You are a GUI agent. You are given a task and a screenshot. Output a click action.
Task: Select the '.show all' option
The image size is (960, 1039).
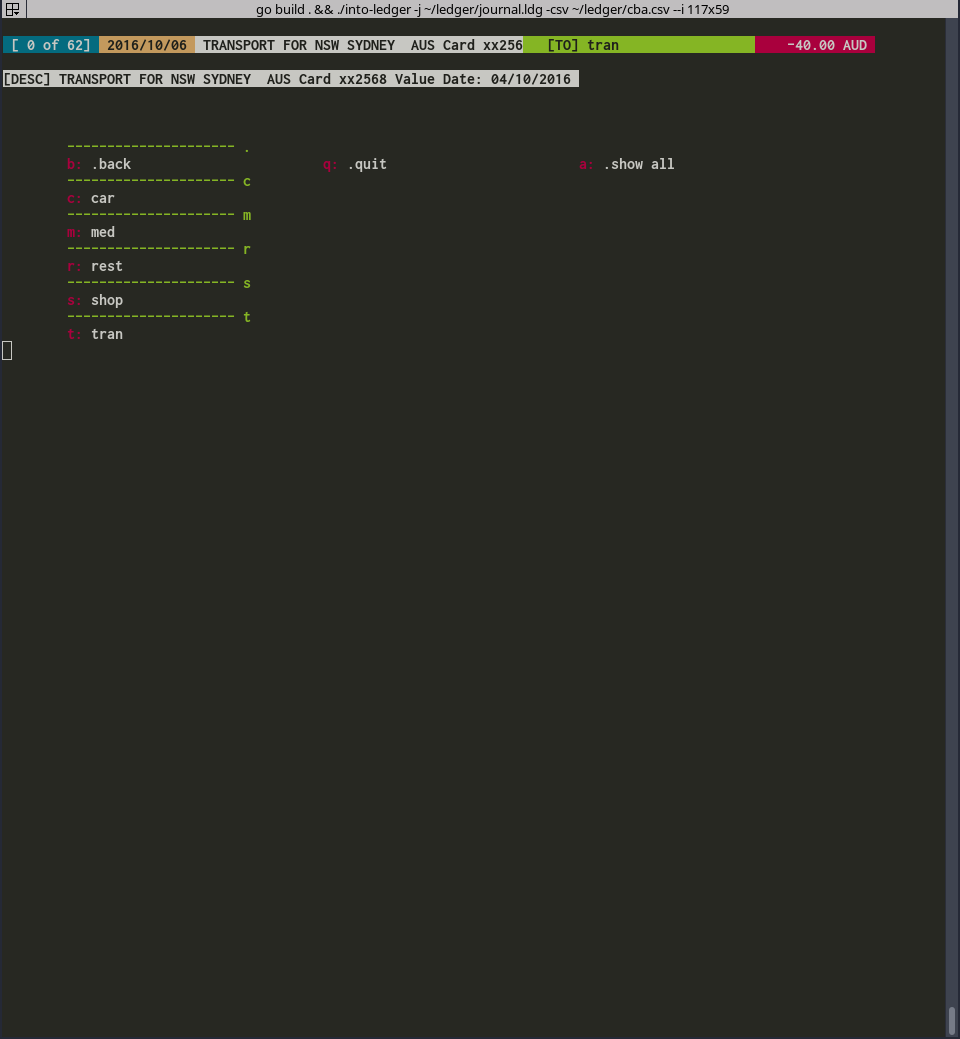pyautogui.click(x=627, y=164)
